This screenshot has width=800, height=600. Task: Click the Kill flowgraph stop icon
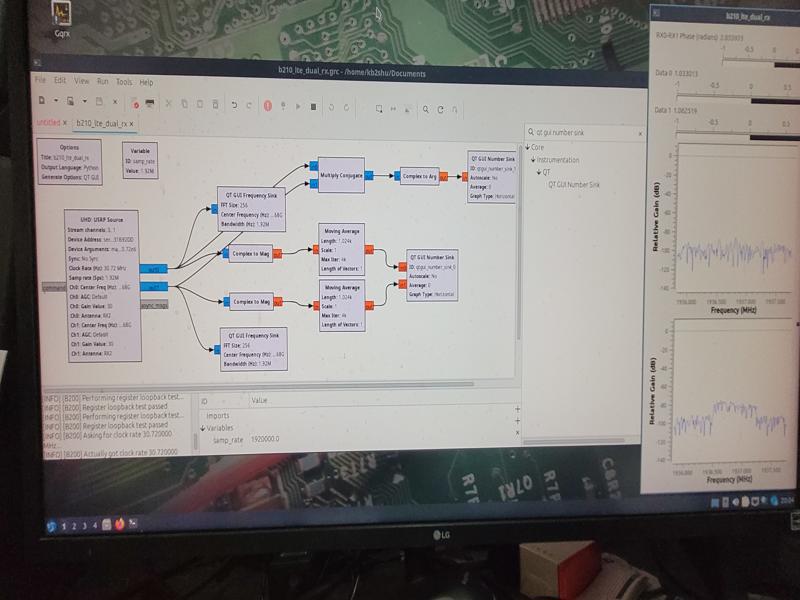pyautogui.click(x=314, y=107)
